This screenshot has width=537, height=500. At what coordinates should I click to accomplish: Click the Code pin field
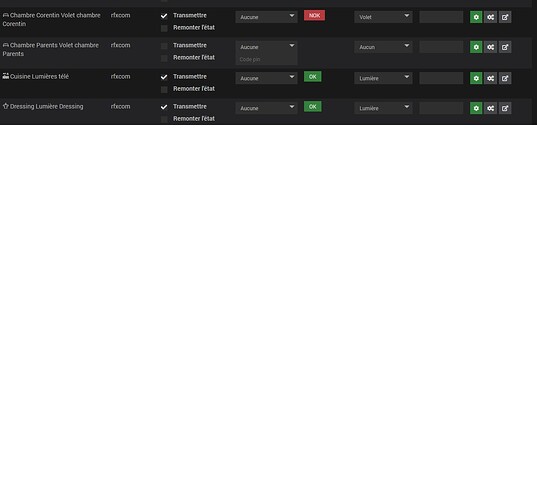pos(266,59)
